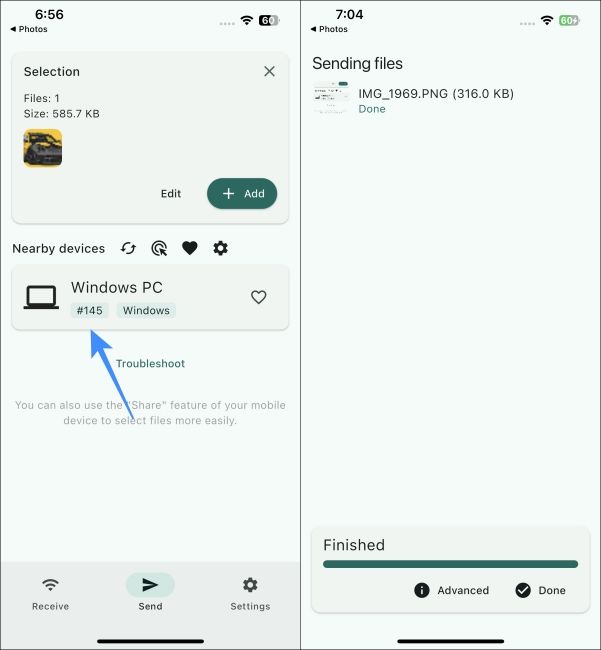Viewport: 601px width, 650px height.
Task: Switch to the Receive tab
Action: pos(50,595)
